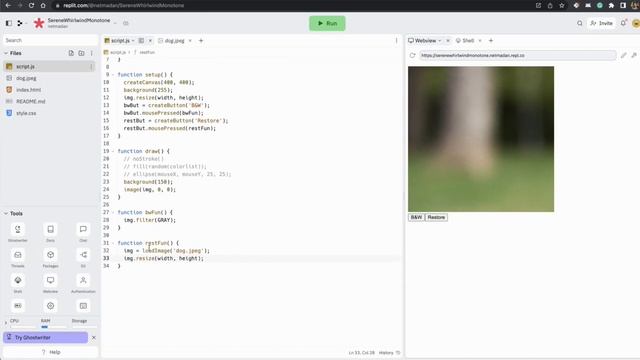Click the red asterisk project icon
The width and height of the screenshot is (640, 360).
click(39, 23)
